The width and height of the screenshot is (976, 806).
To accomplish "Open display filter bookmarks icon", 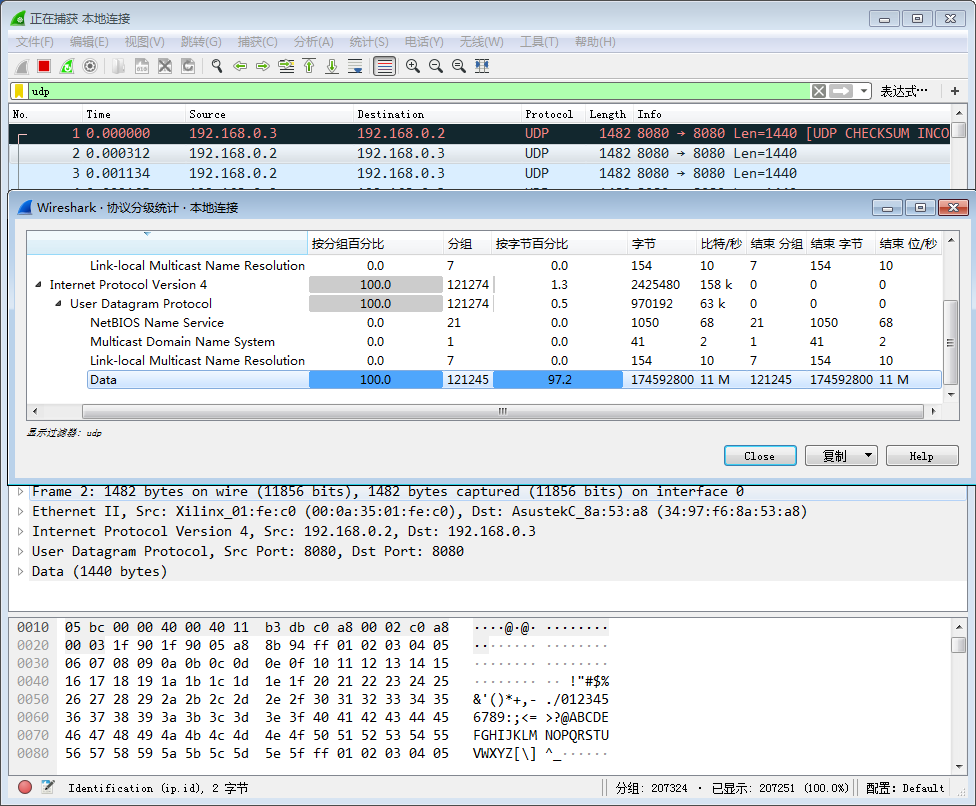I will 19,91.
